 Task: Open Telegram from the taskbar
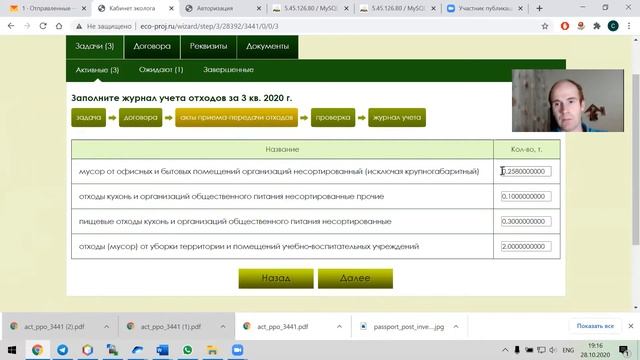62,350
